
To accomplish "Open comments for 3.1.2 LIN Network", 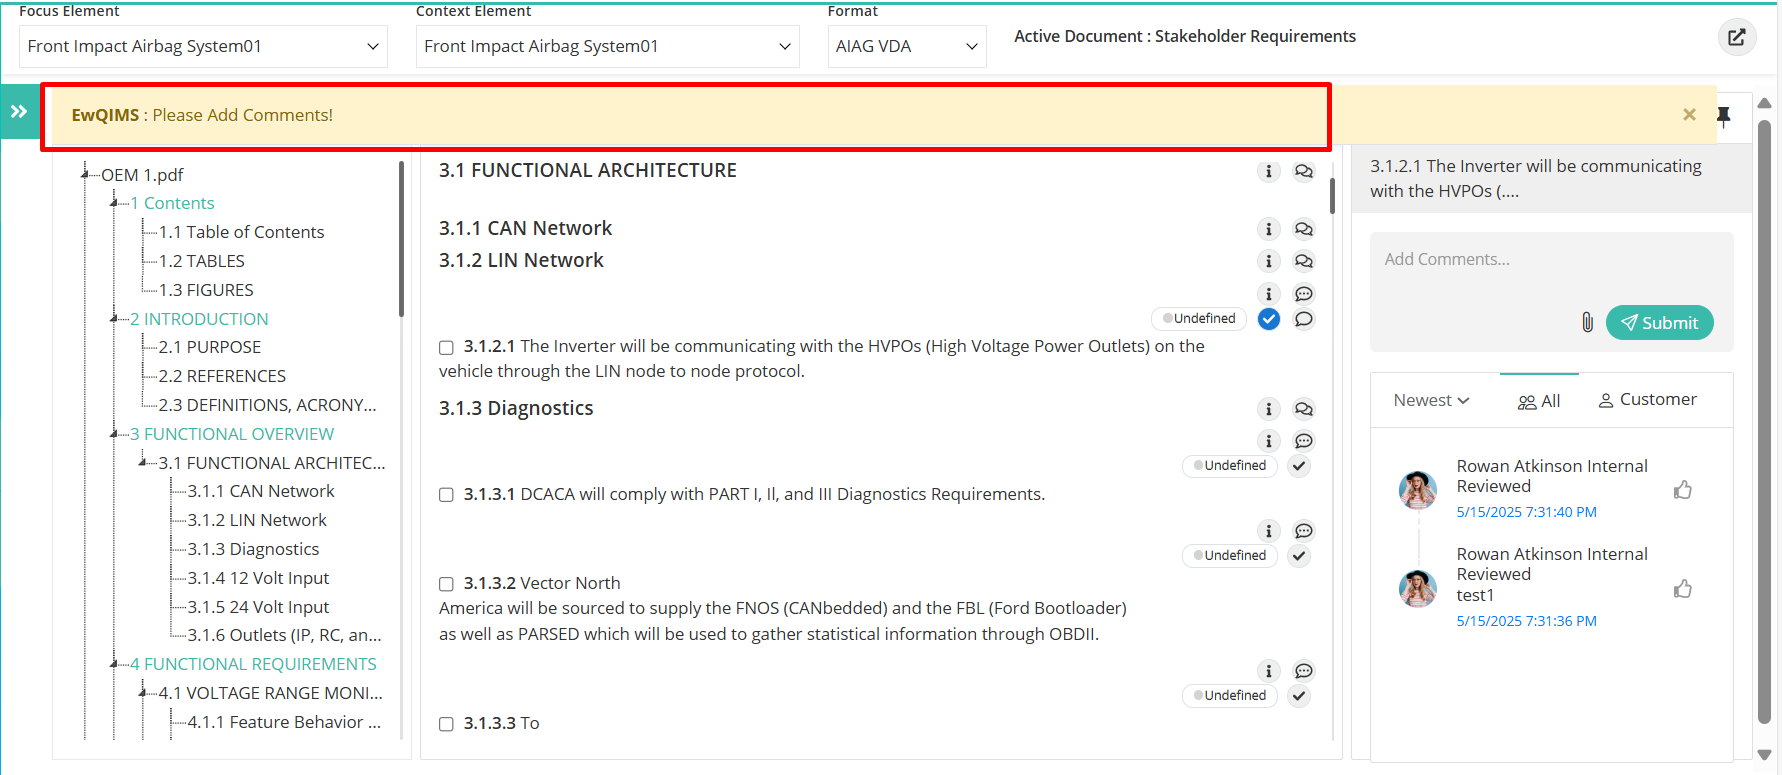I will (x=1304, y=261).
